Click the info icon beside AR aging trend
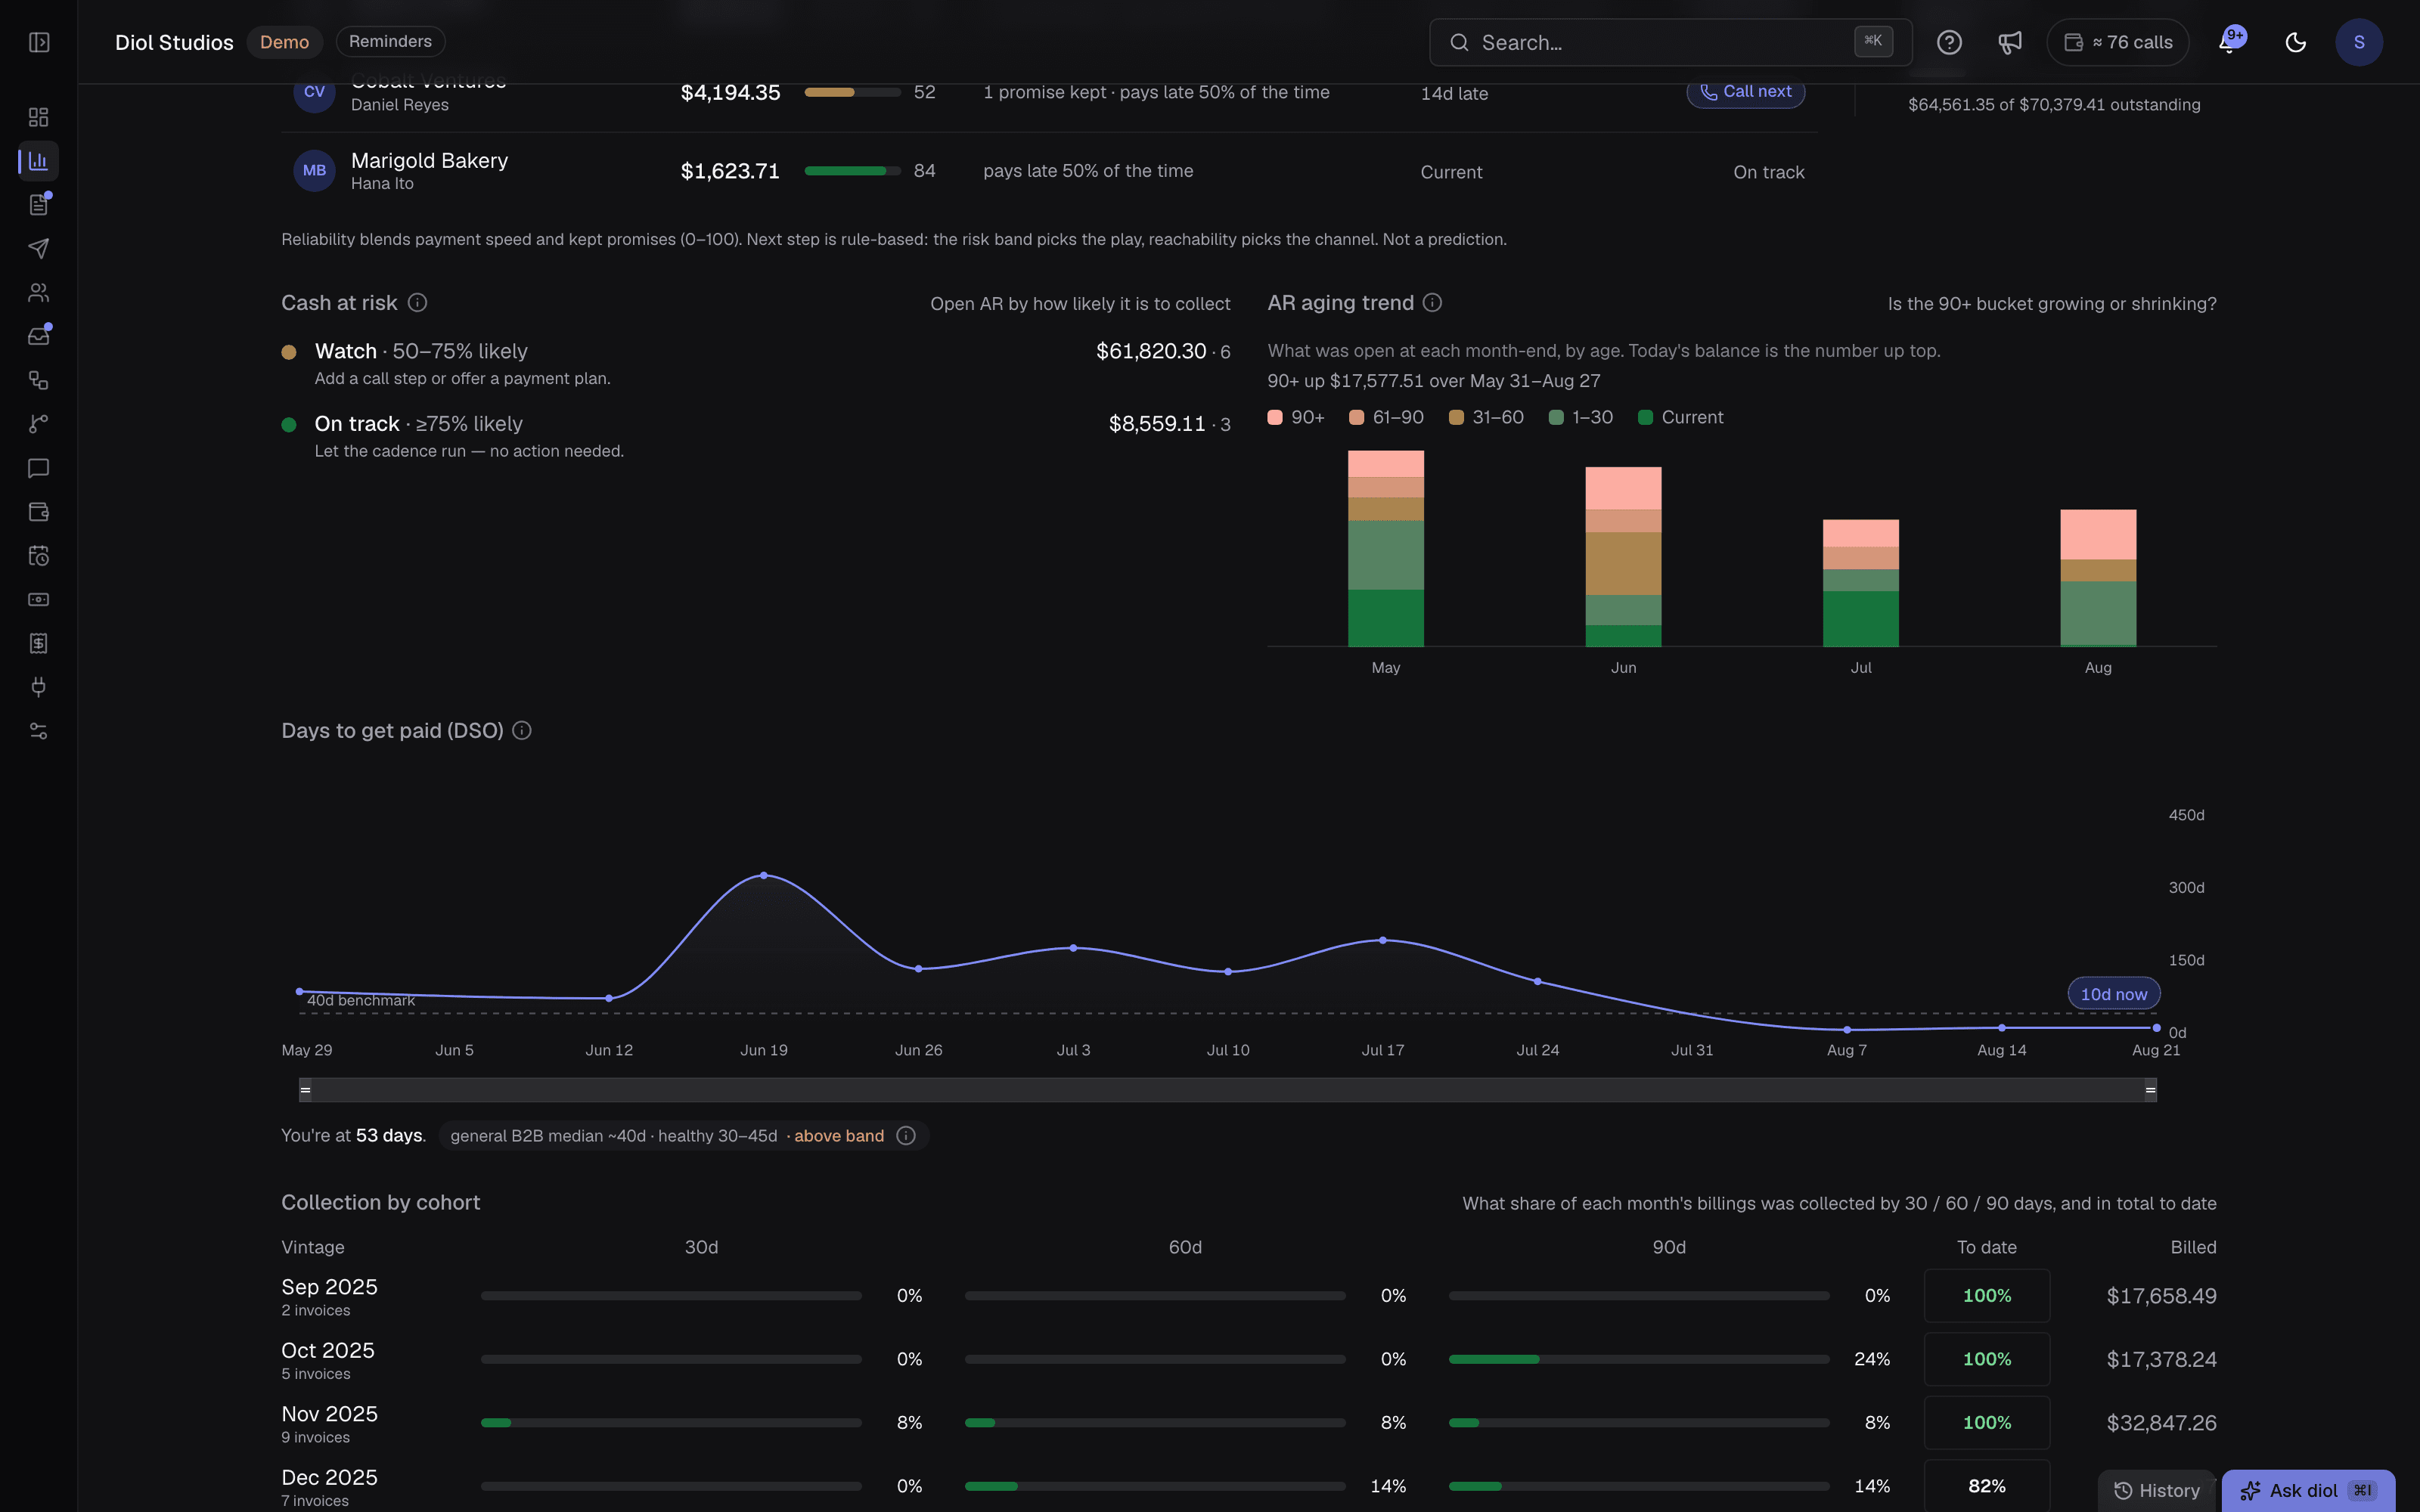Screen dimensions: 2420x1512 [x=1432, y=303]
